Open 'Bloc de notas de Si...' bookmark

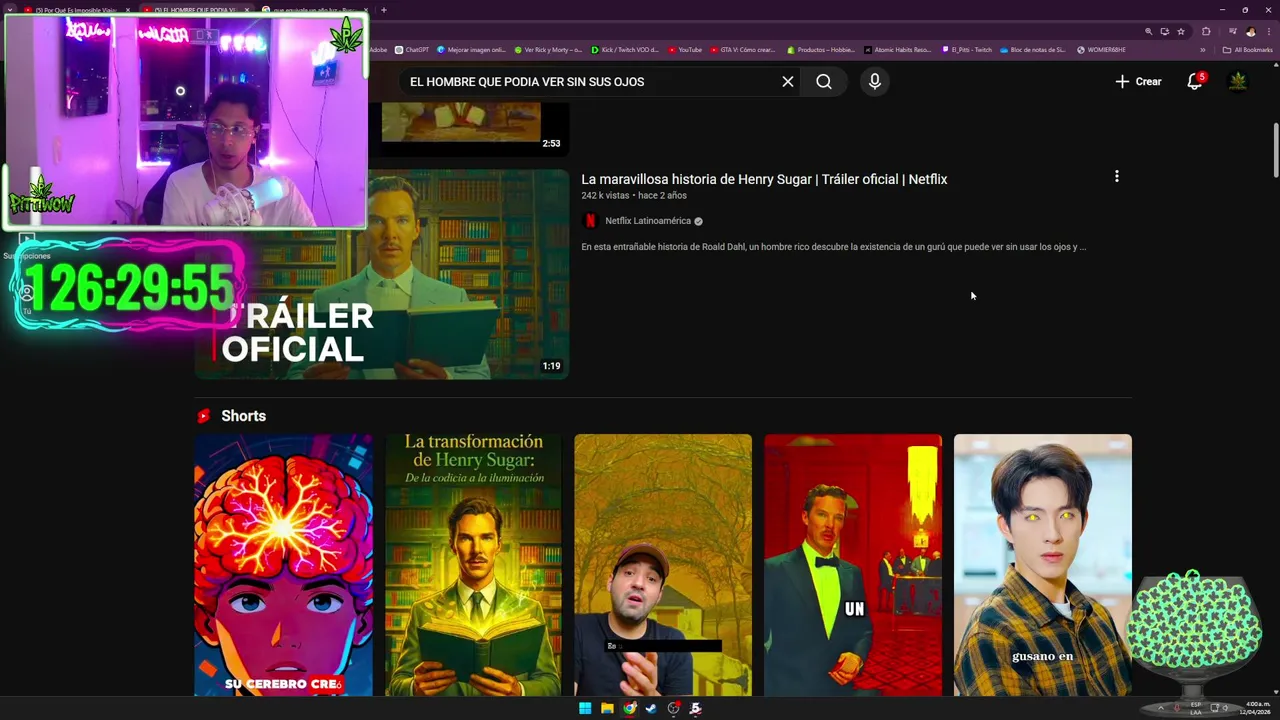pyautogui.click(x=1032, y=50)
